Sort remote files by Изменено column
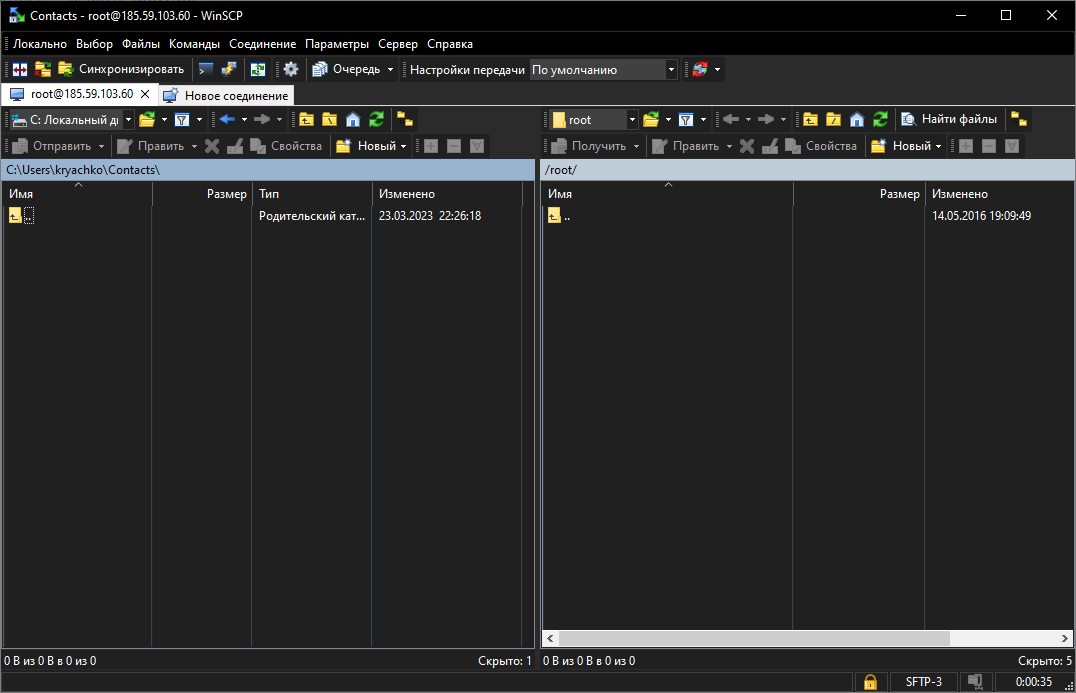 coord(999,194)
